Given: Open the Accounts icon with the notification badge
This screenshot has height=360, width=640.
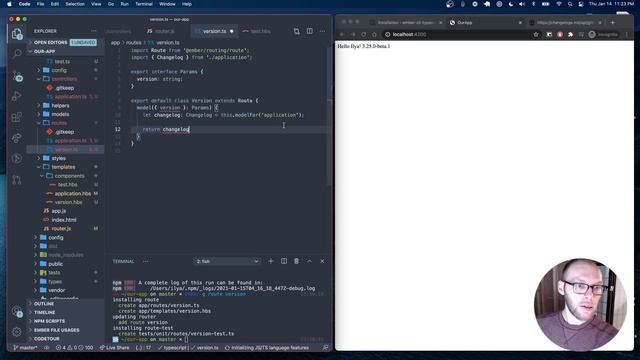Looking at the screenshot, I should coord(17,312).
